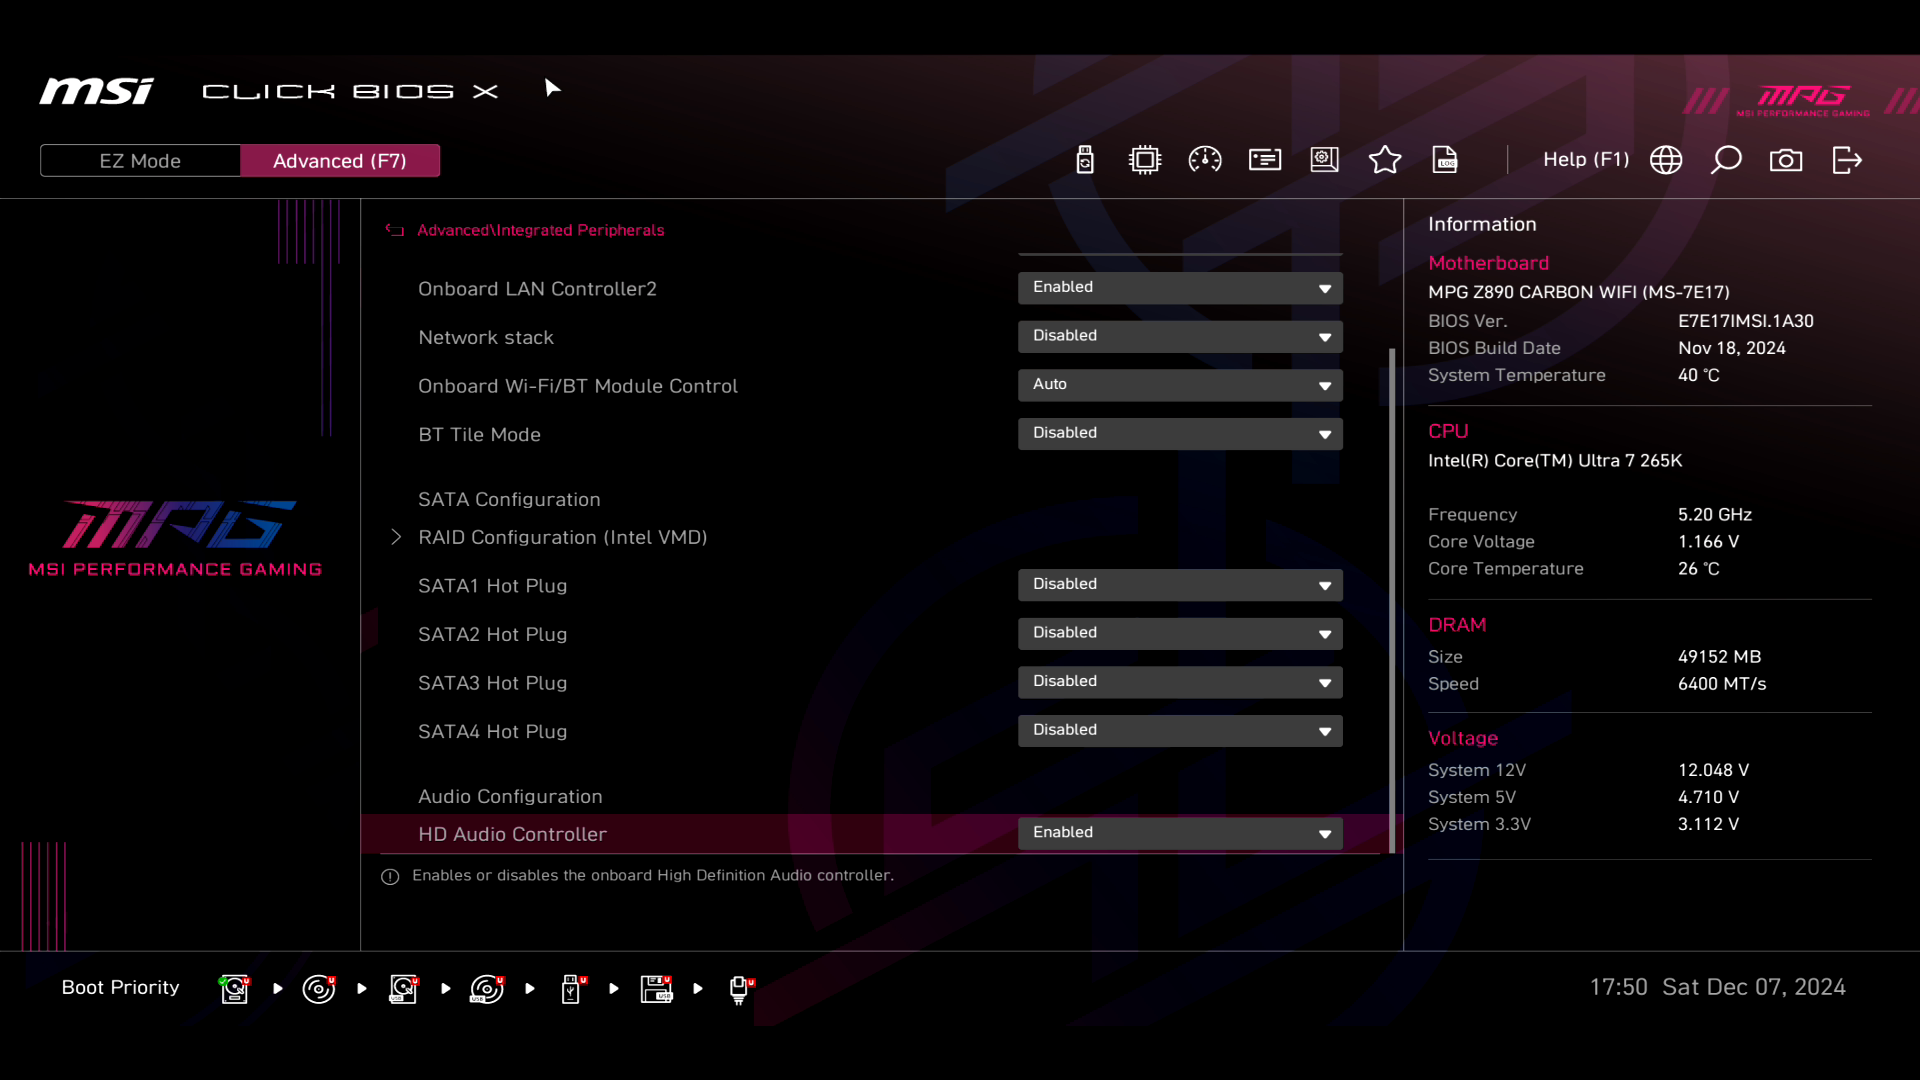Open the CPU hardware information icon
Screen dimensions: 1920x1080
pyautogui.click(x=1145, y=160)
